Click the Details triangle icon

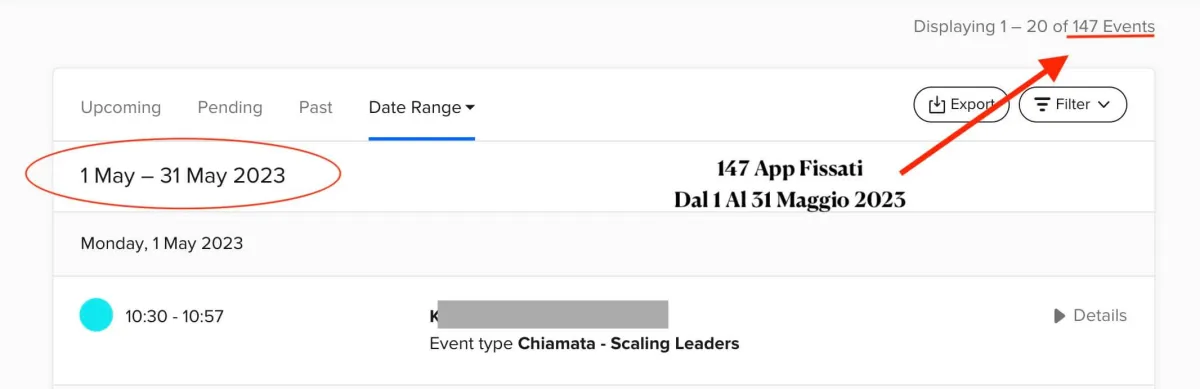tap(1059, 316)
